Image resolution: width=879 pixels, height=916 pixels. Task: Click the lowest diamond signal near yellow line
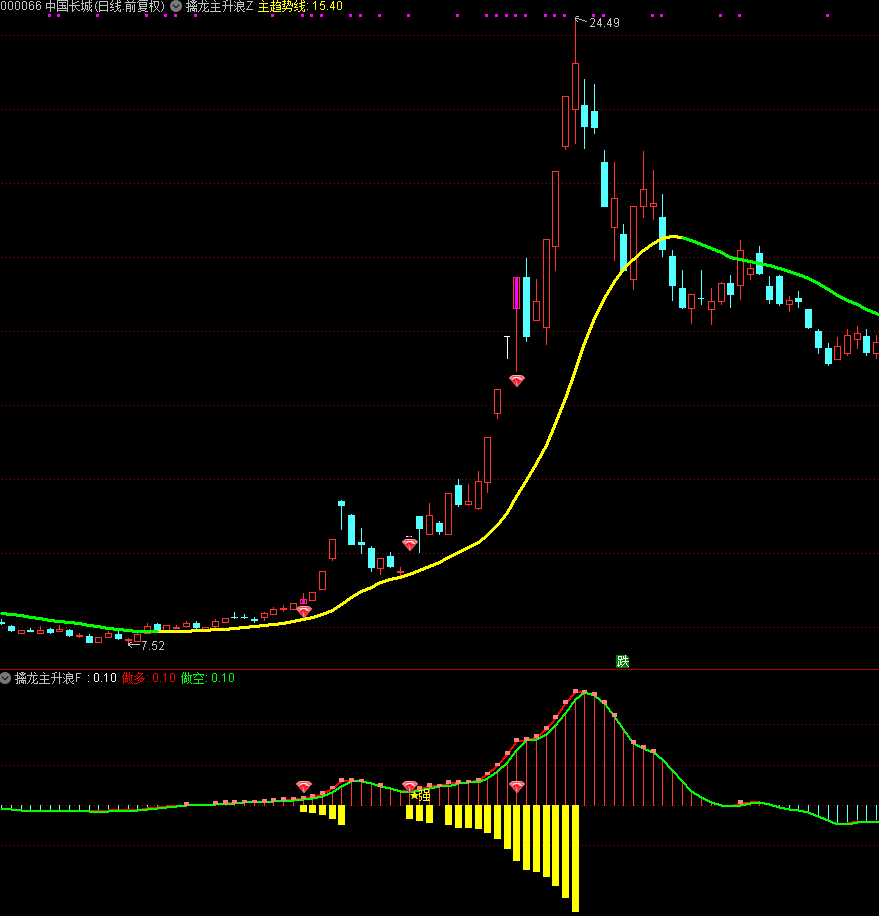tap(304, 611)
